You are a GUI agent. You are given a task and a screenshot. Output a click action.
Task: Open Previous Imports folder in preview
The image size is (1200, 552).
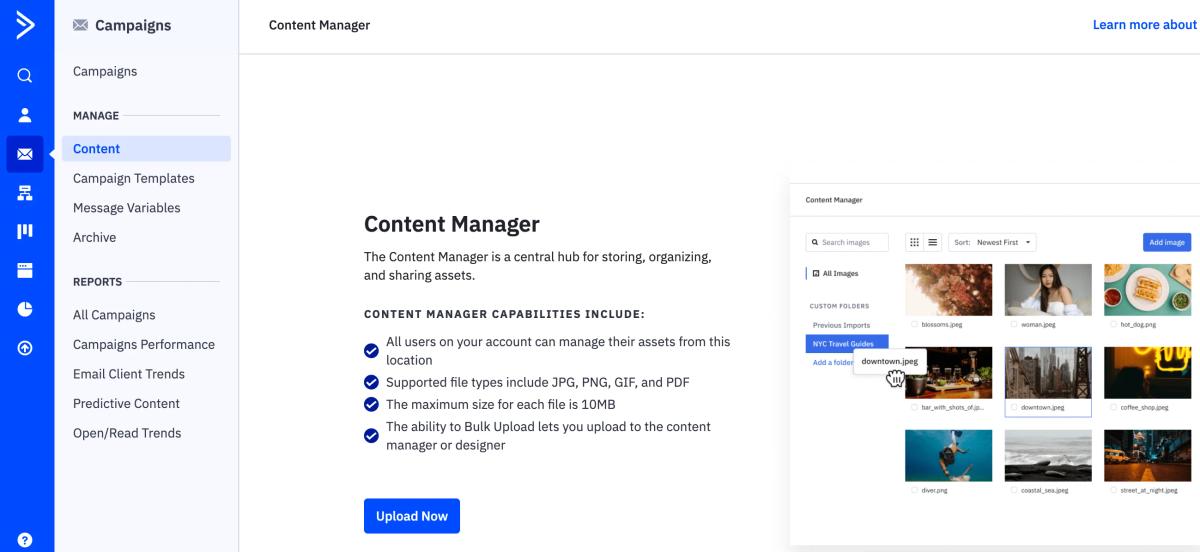point(841,325)
